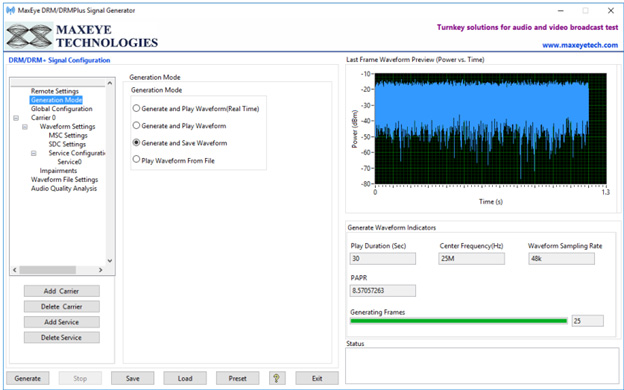
Task: Choose Play Waveform From File option
Action: coord(136,160)
